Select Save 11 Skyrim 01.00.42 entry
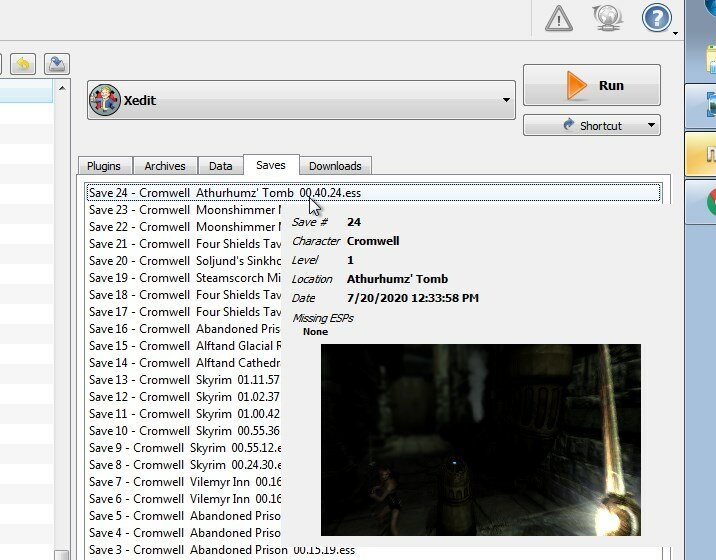716x560 pixels. 184,413
